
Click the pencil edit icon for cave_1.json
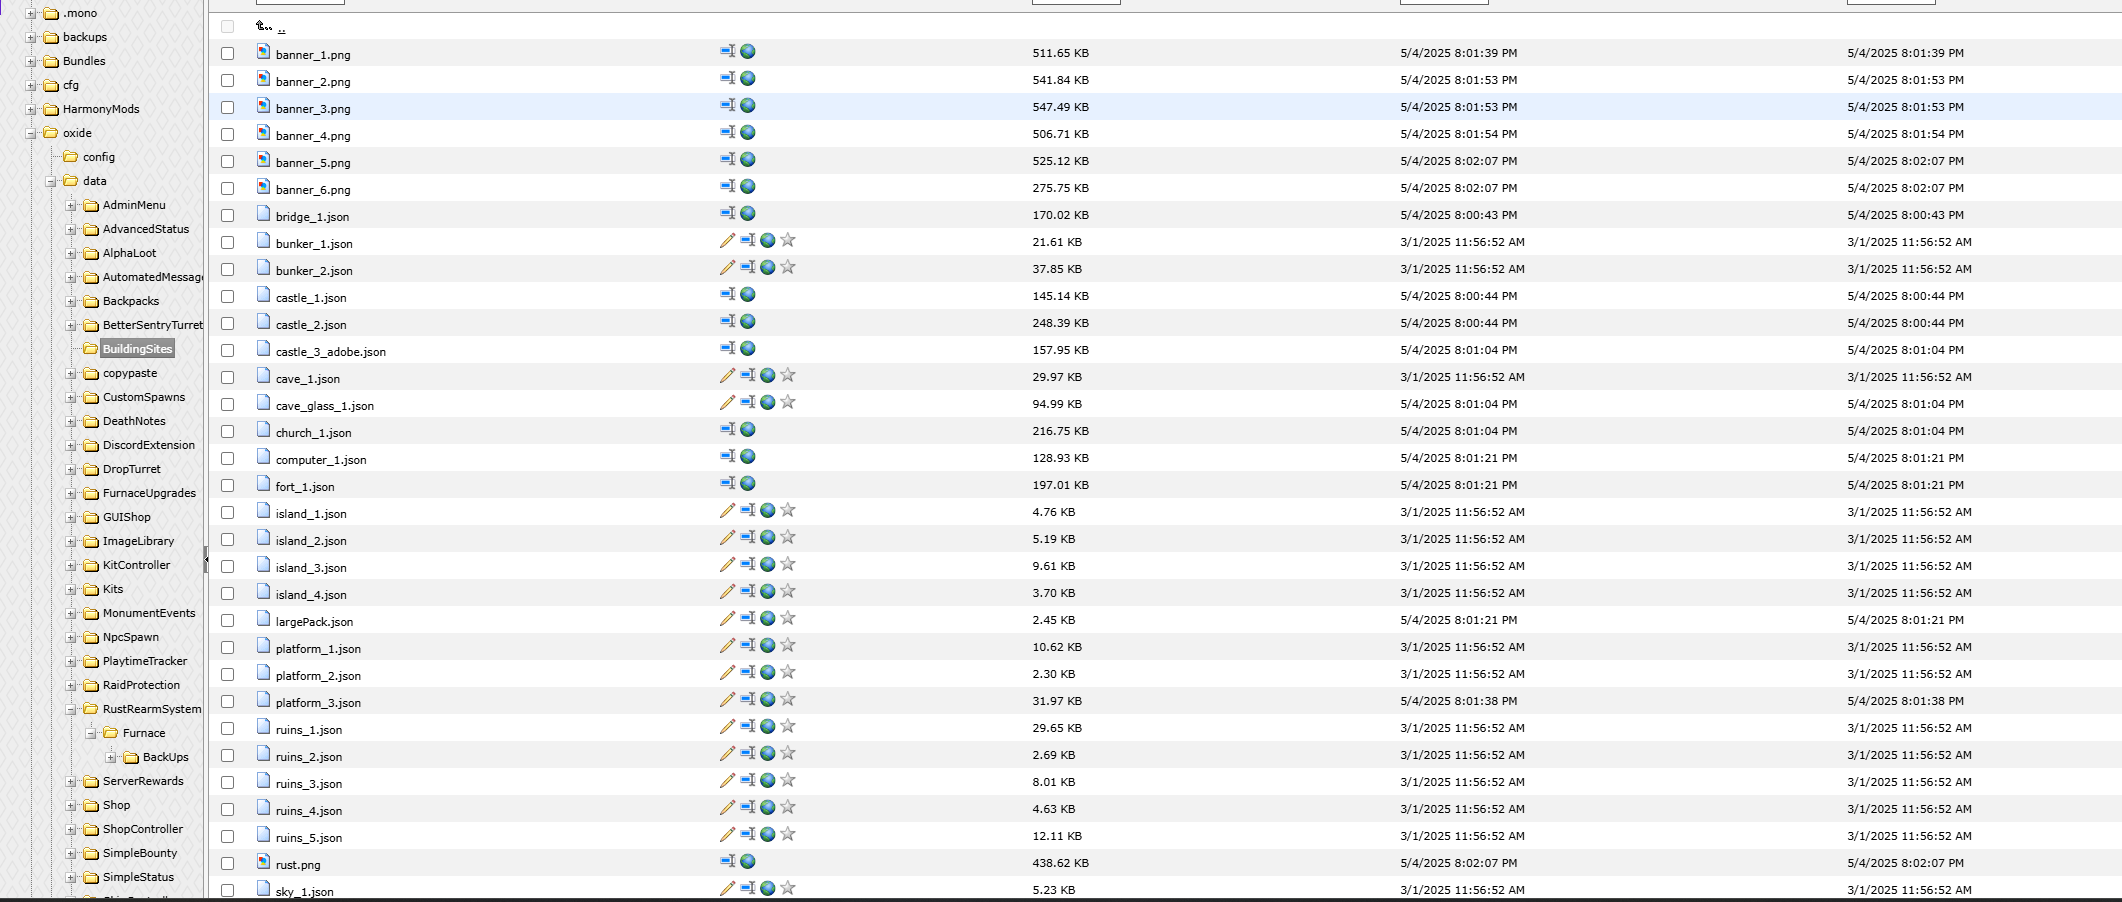click(727, 375)
